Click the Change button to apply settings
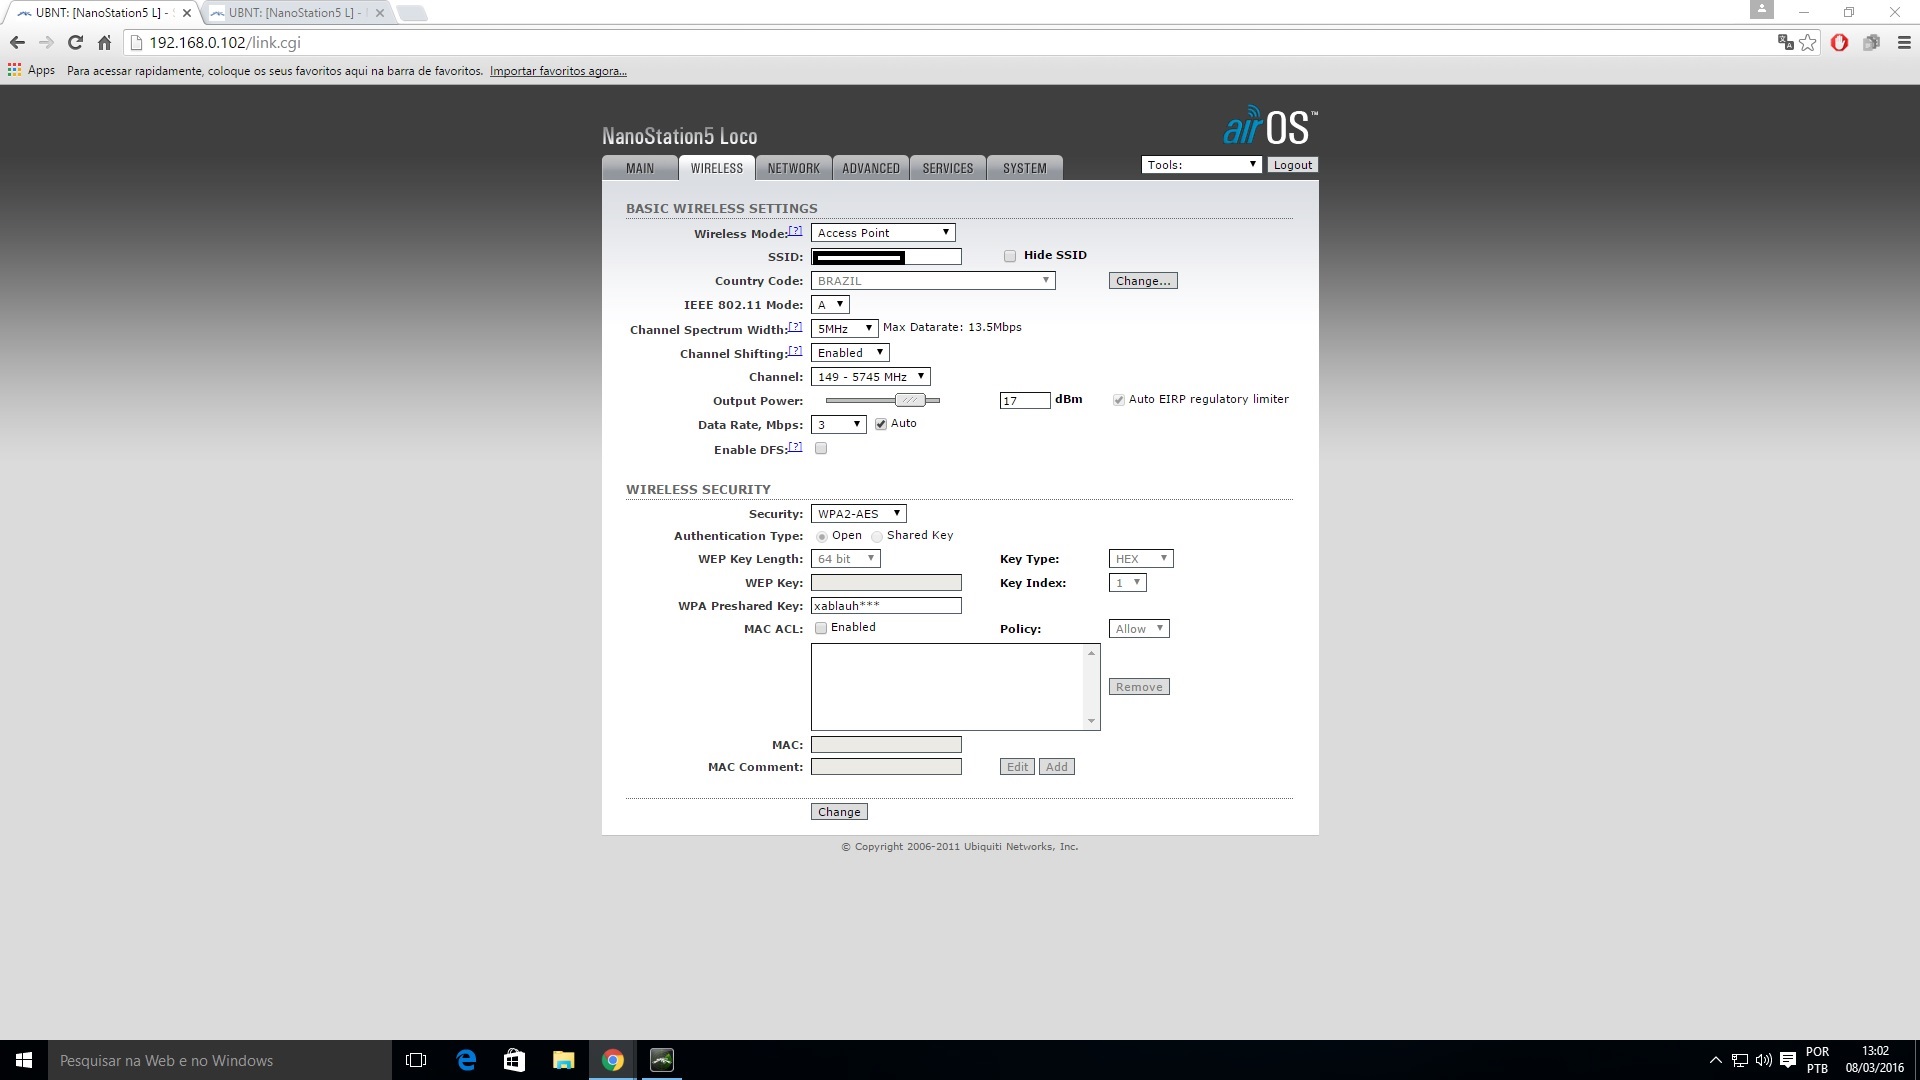 [839, 812]
